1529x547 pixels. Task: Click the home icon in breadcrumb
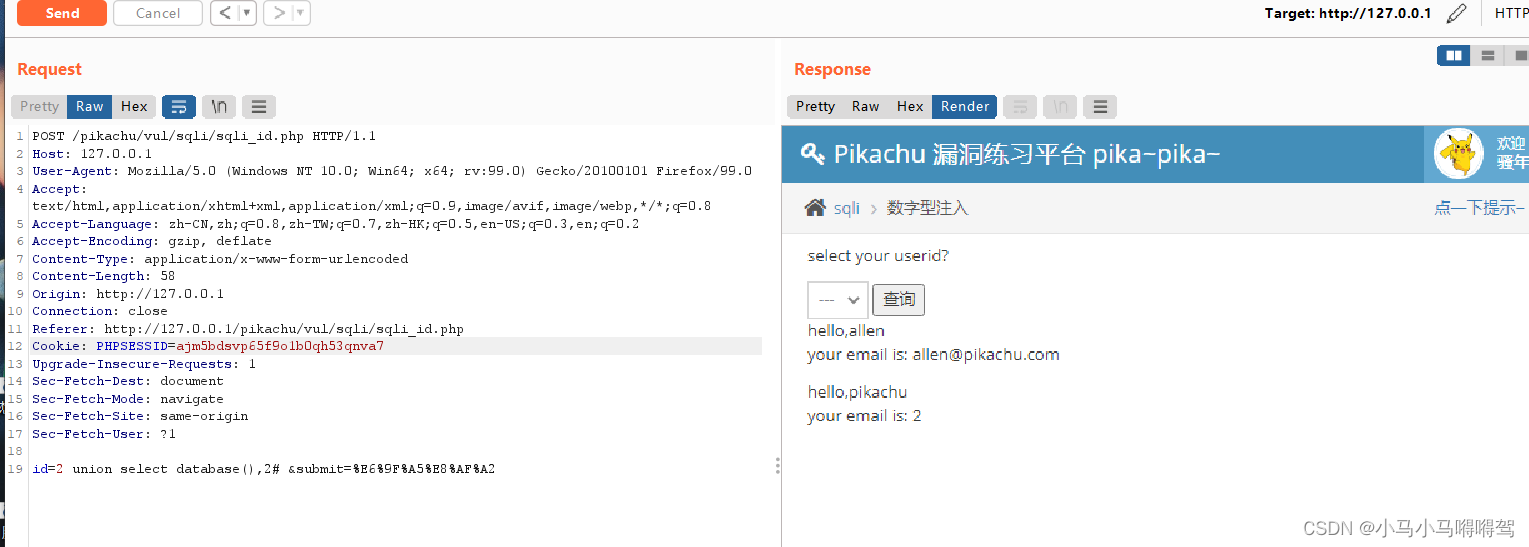(815, 207)
